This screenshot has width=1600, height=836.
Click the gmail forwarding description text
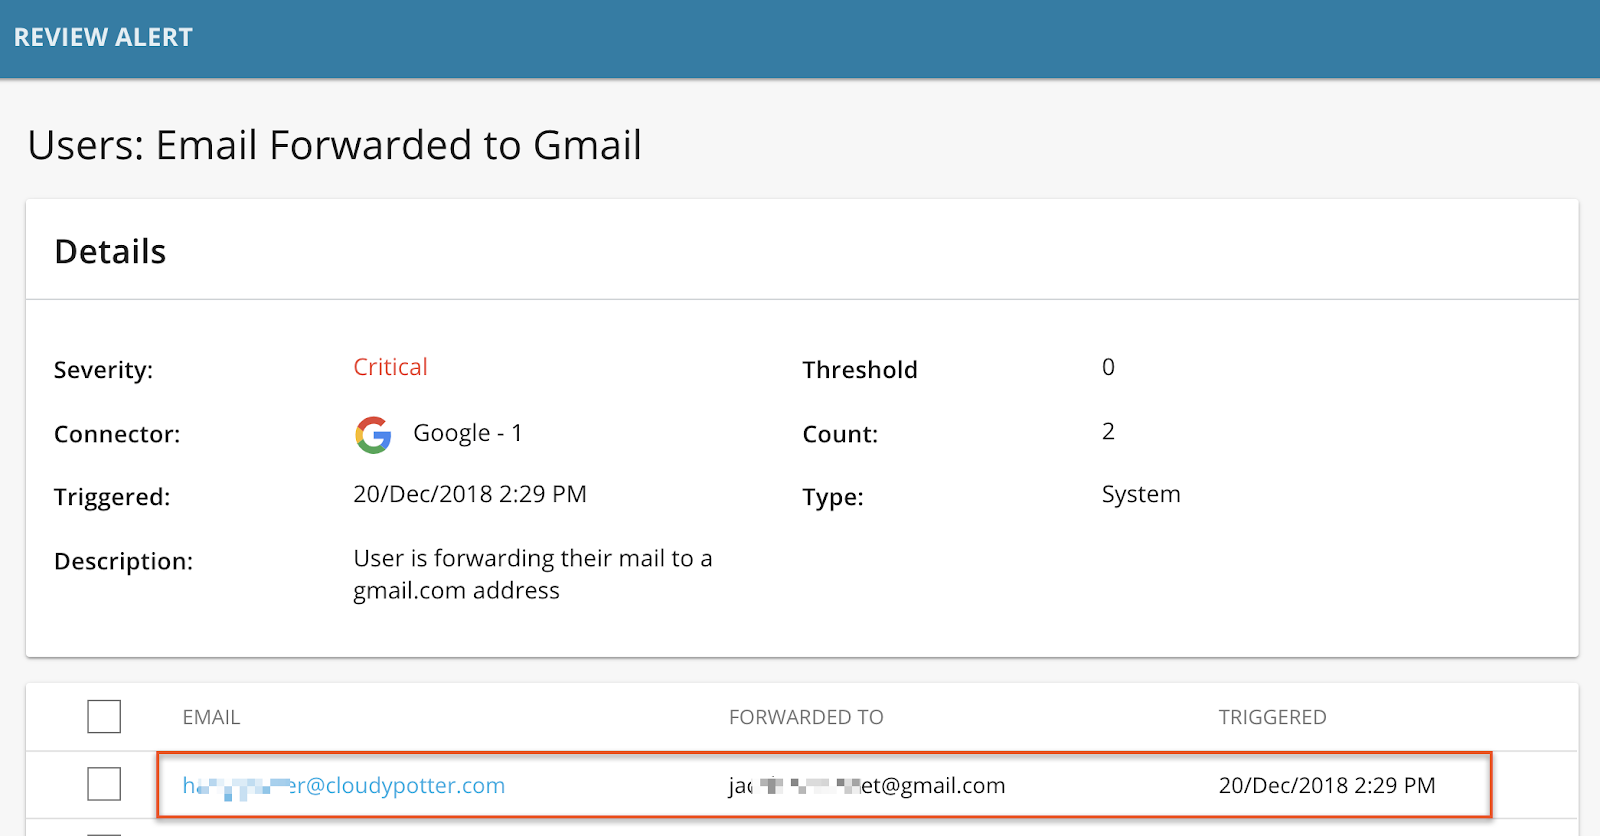click(x=532, y=574)
